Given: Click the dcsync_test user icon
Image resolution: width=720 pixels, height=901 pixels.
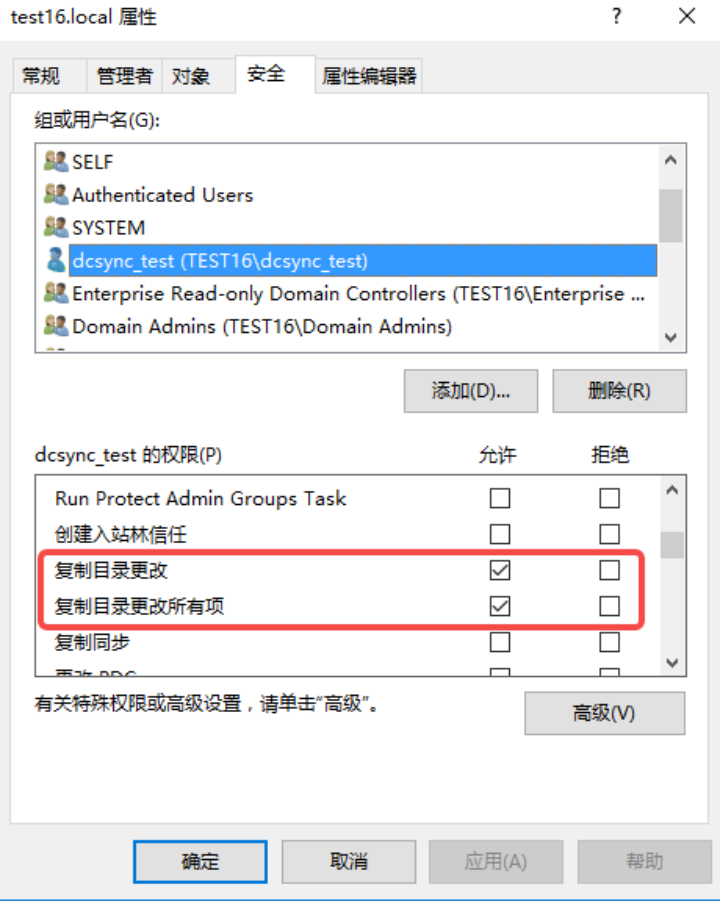Looking at the screenshot, I should point(56,260).
